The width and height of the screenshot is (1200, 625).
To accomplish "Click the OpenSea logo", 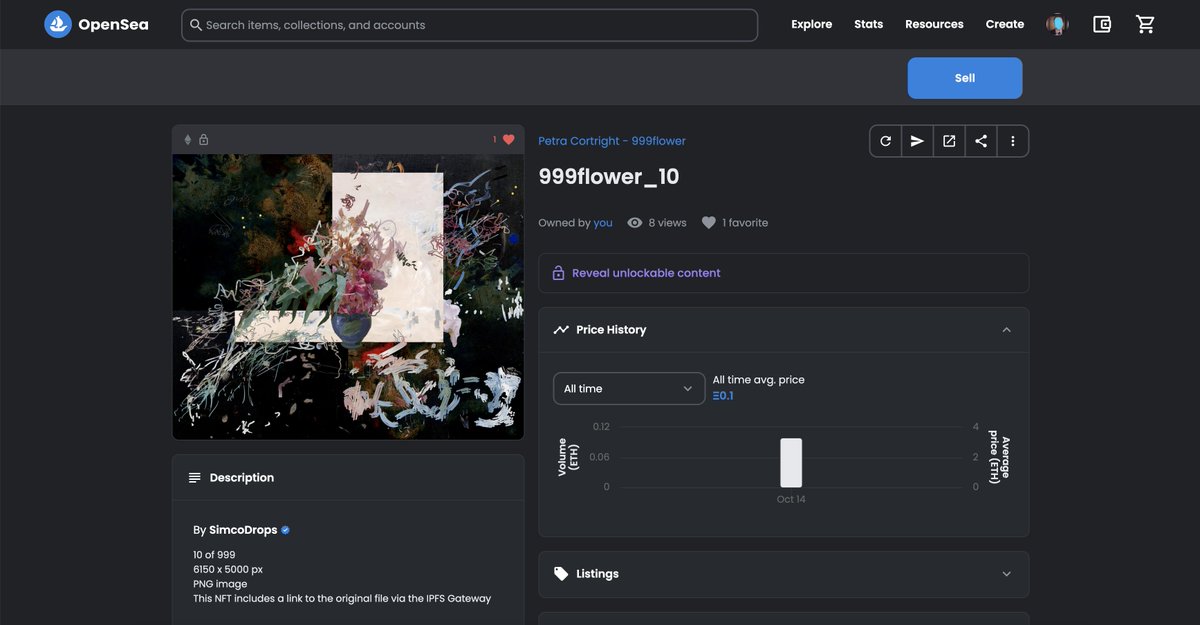I will point(58,24).
